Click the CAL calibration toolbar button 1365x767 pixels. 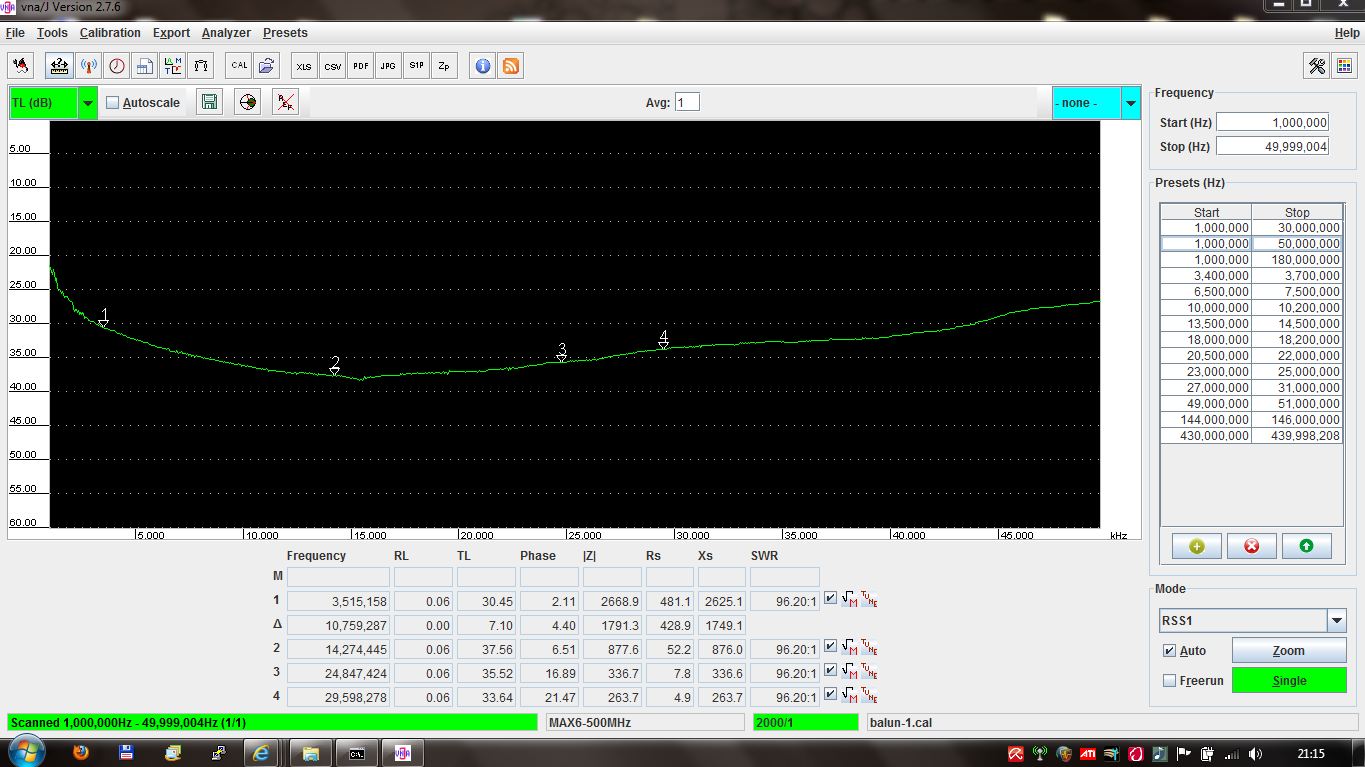[x=238, y=66]
